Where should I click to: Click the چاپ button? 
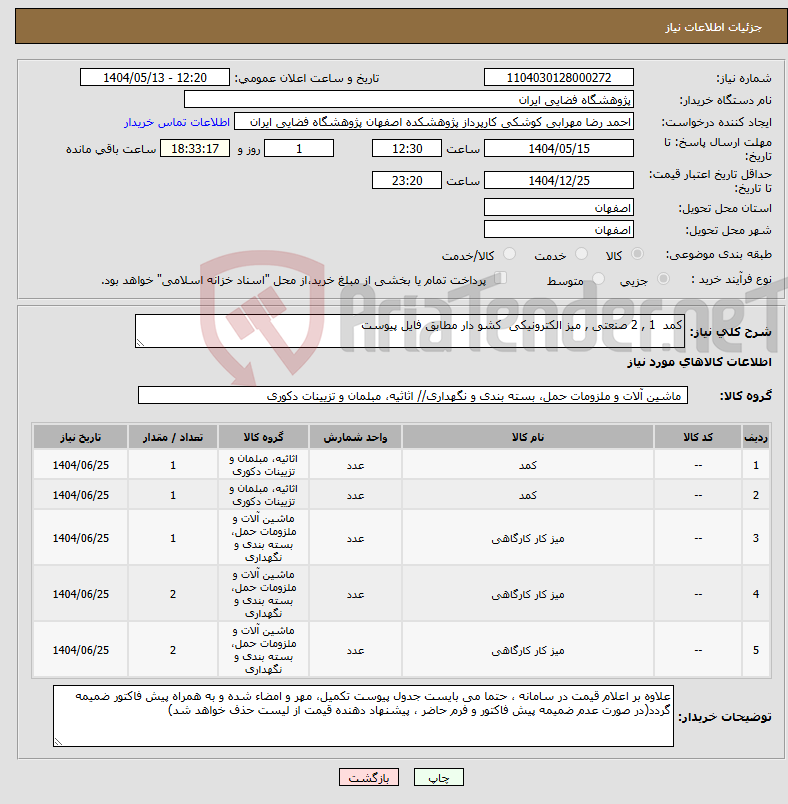point(439,777)
